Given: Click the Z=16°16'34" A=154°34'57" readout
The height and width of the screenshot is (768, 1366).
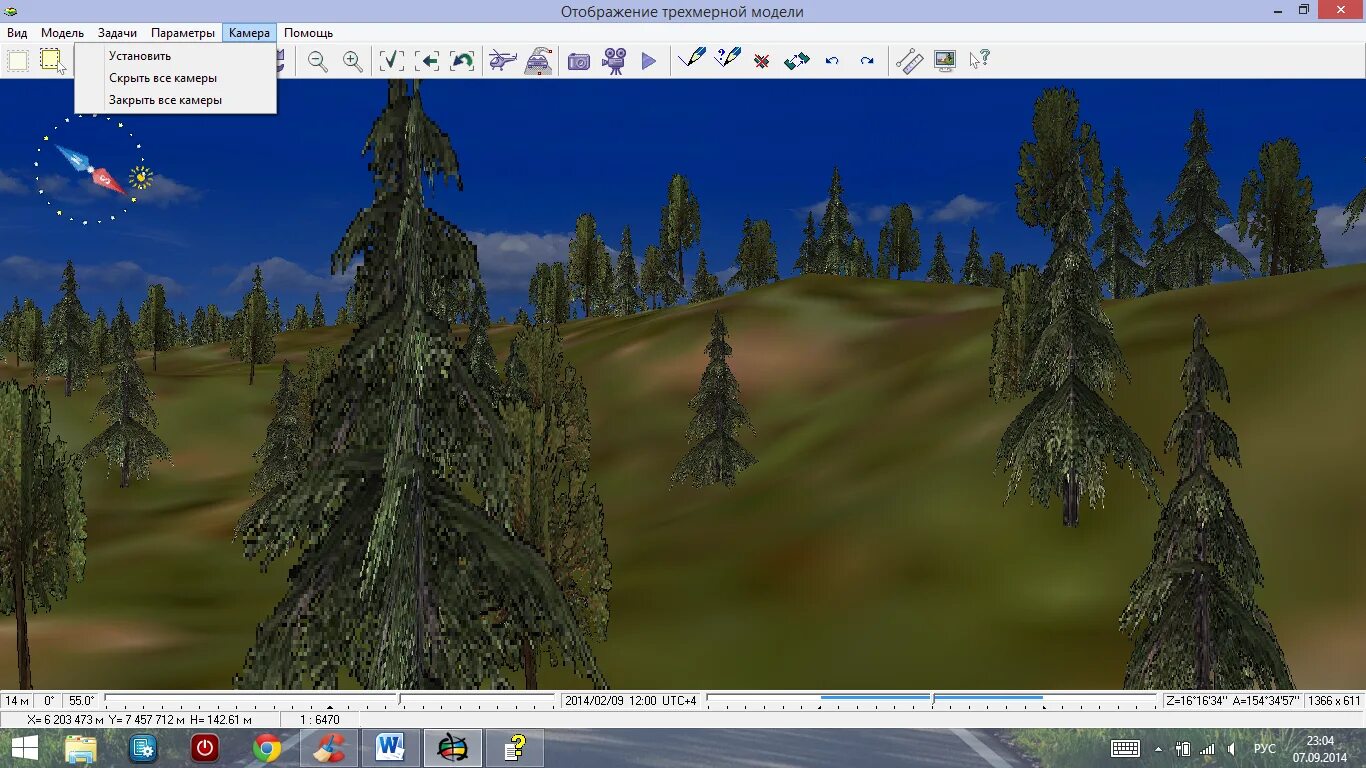Looking at the screenshot, I should (1232, 701).
